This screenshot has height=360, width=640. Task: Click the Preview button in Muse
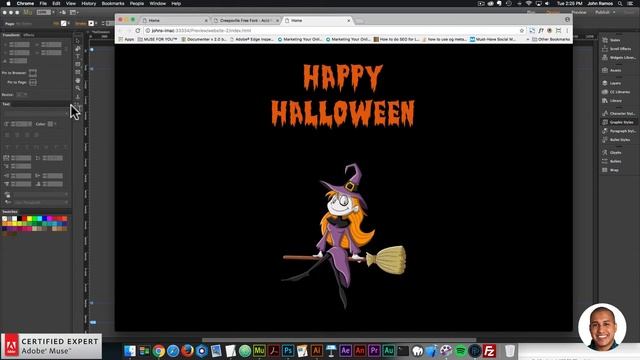coord(578,12)
